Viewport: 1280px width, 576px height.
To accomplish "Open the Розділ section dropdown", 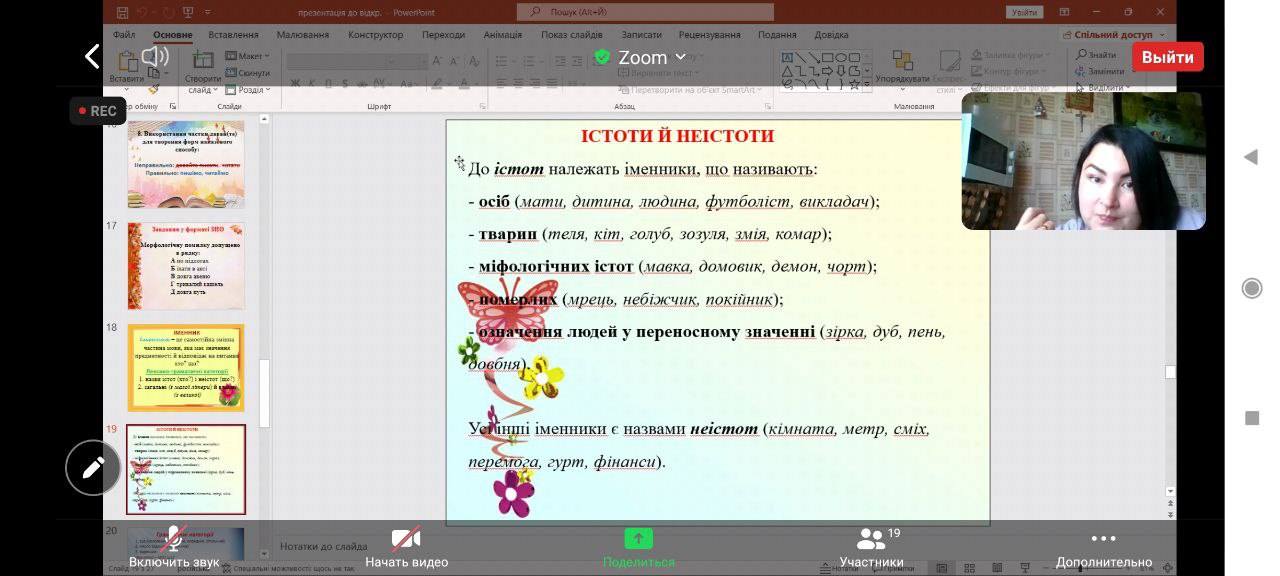I will click(x=247, y=90).
